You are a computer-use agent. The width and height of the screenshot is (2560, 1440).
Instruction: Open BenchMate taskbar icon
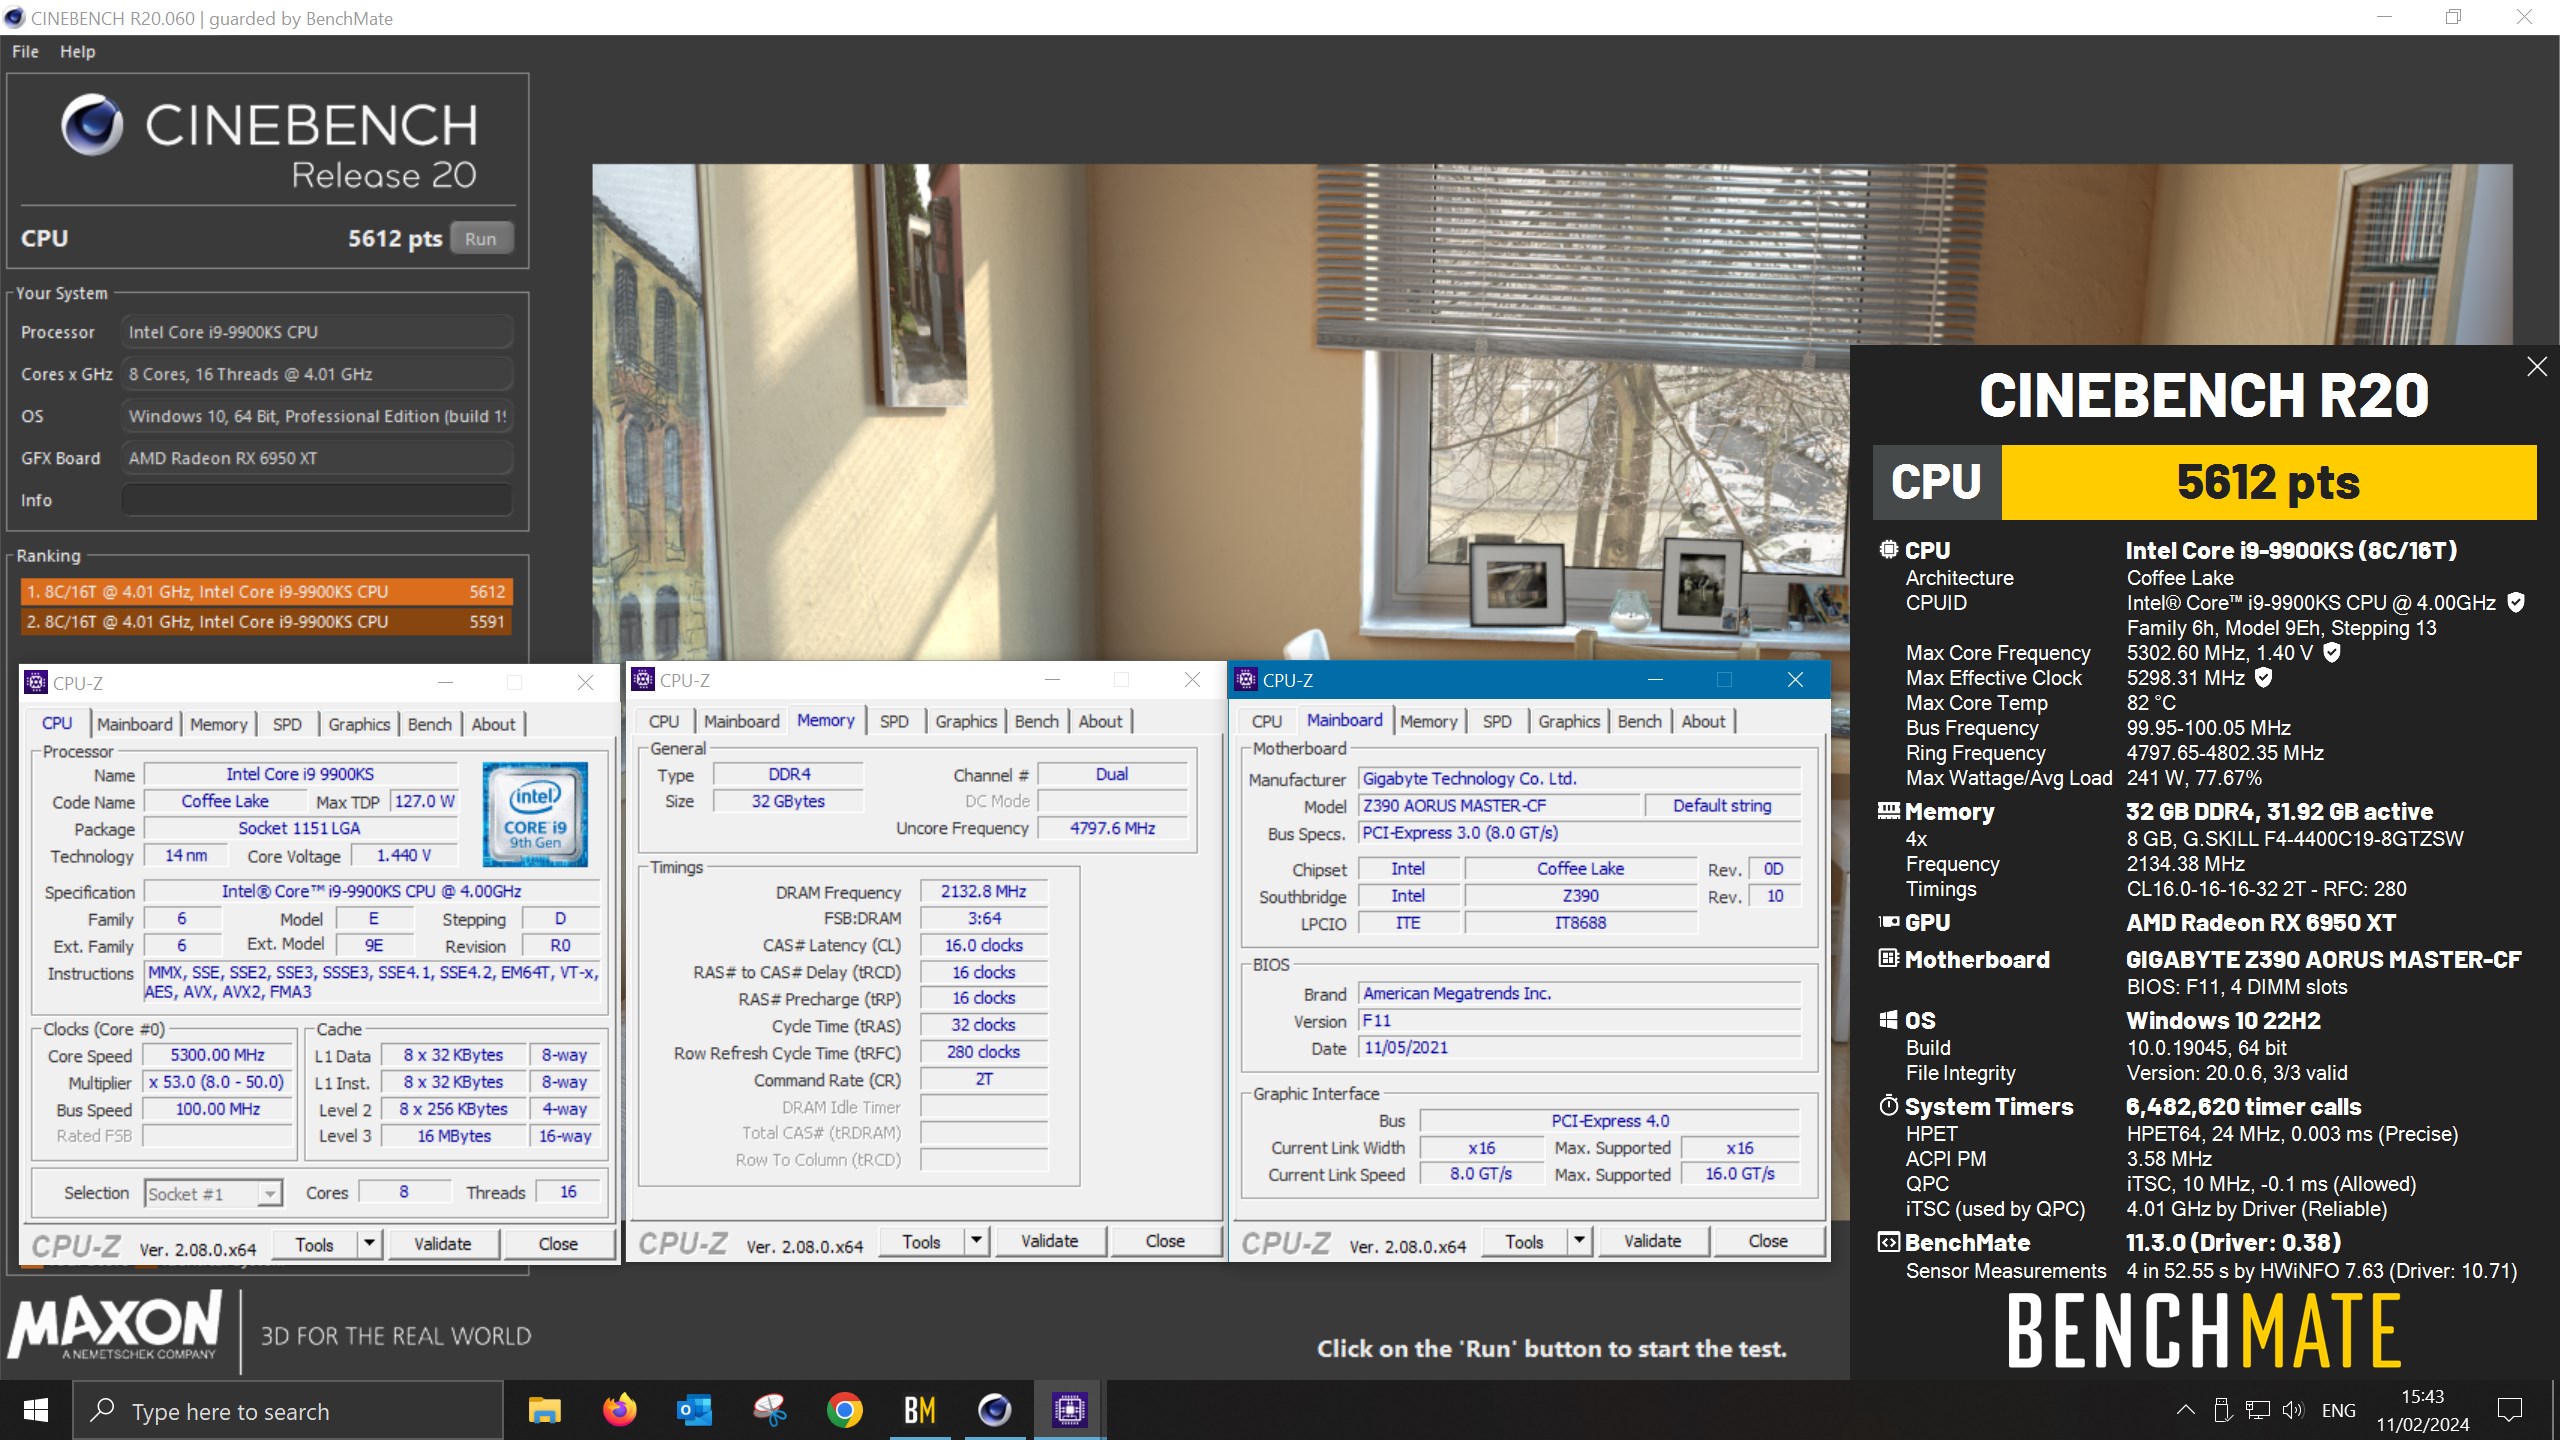click(x=920, y=1410)
